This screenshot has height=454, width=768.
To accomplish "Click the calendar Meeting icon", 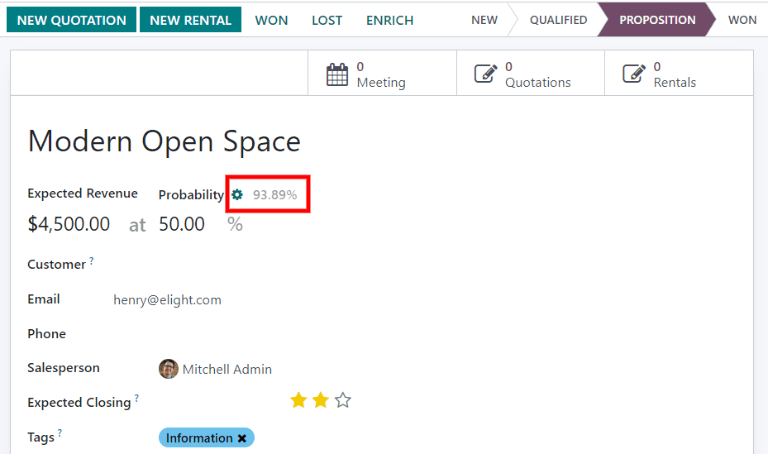I will 338,74.
